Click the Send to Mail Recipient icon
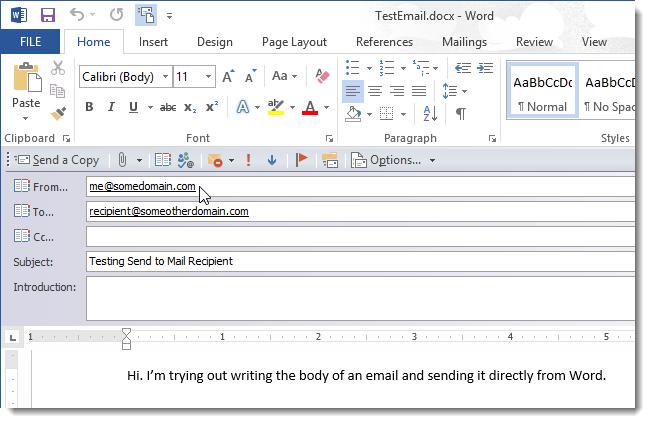650x423 pixels. point(146,15)
